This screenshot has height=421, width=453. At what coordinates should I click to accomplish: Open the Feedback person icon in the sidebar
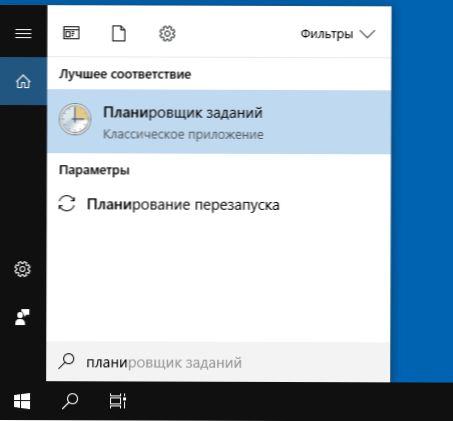22,317
